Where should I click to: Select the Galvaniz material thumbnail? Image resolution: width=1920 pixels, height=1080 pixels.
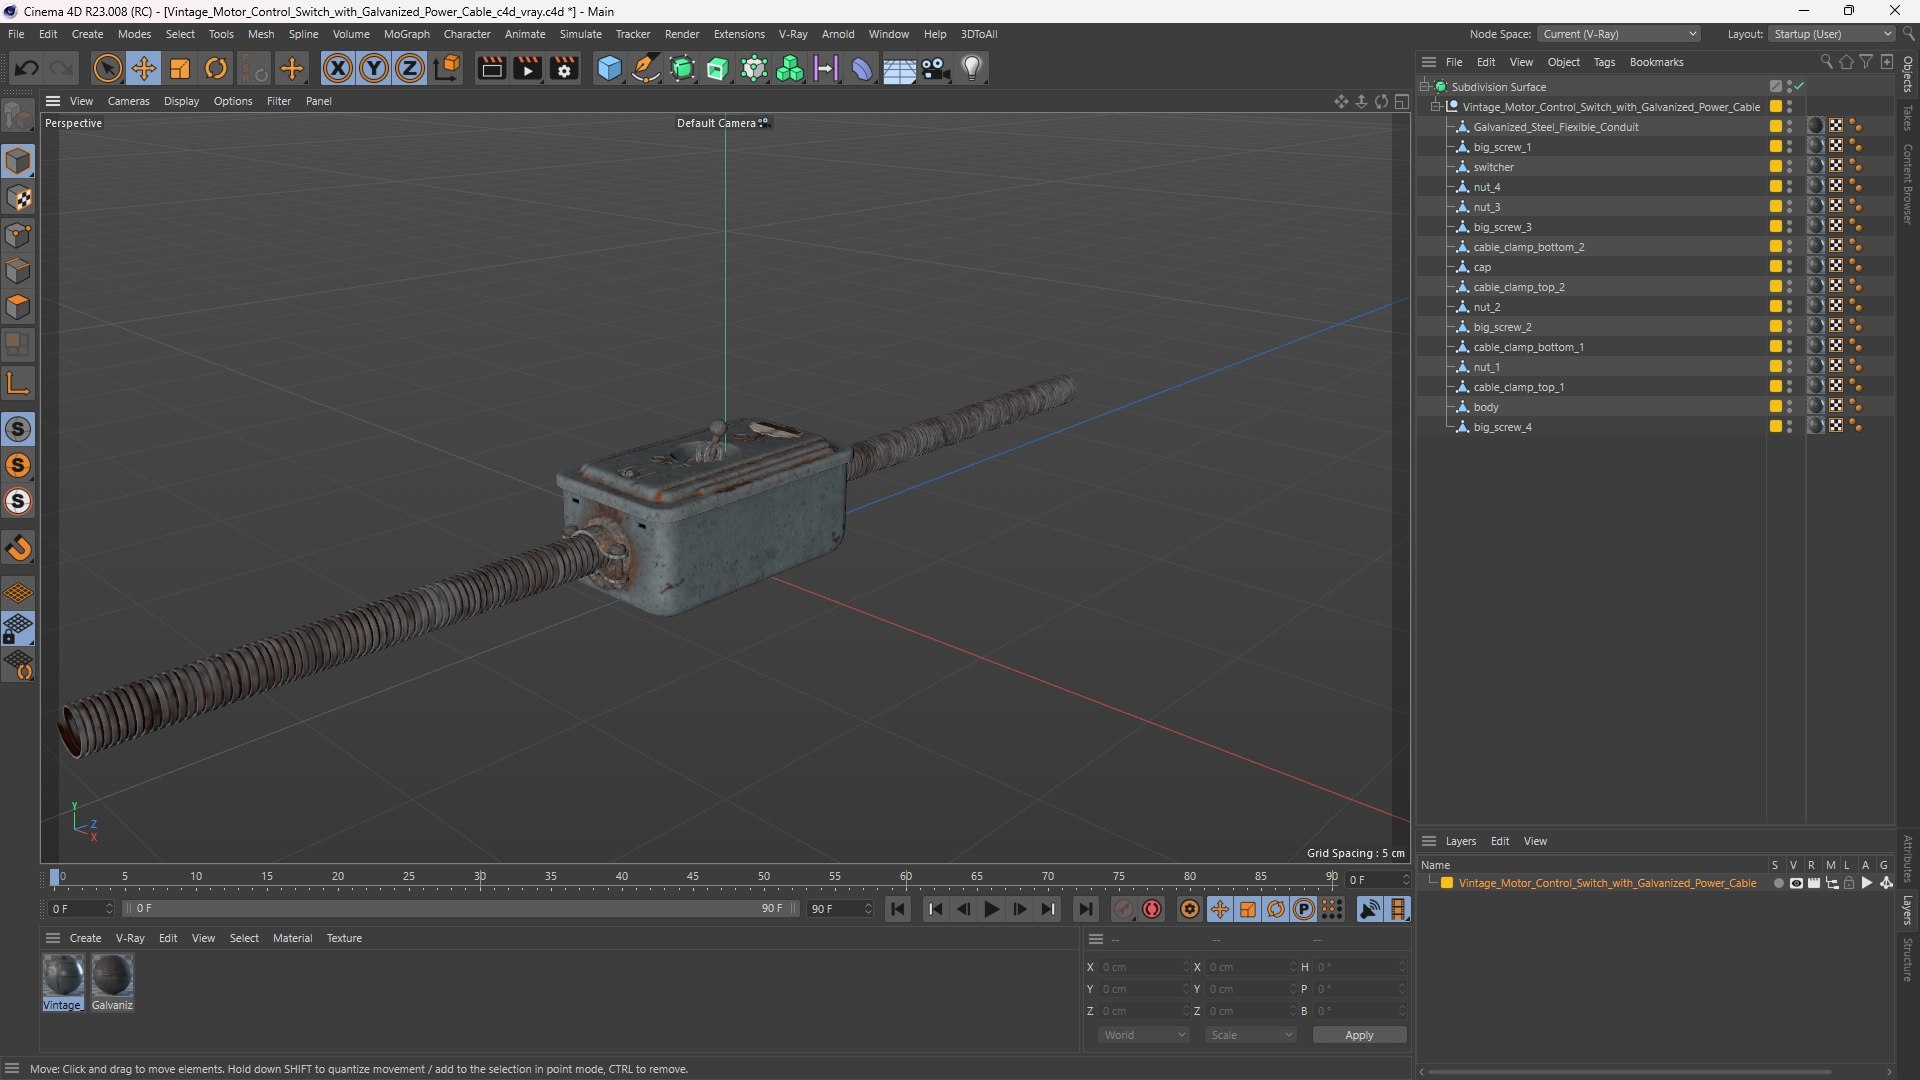tap(112, 976)
